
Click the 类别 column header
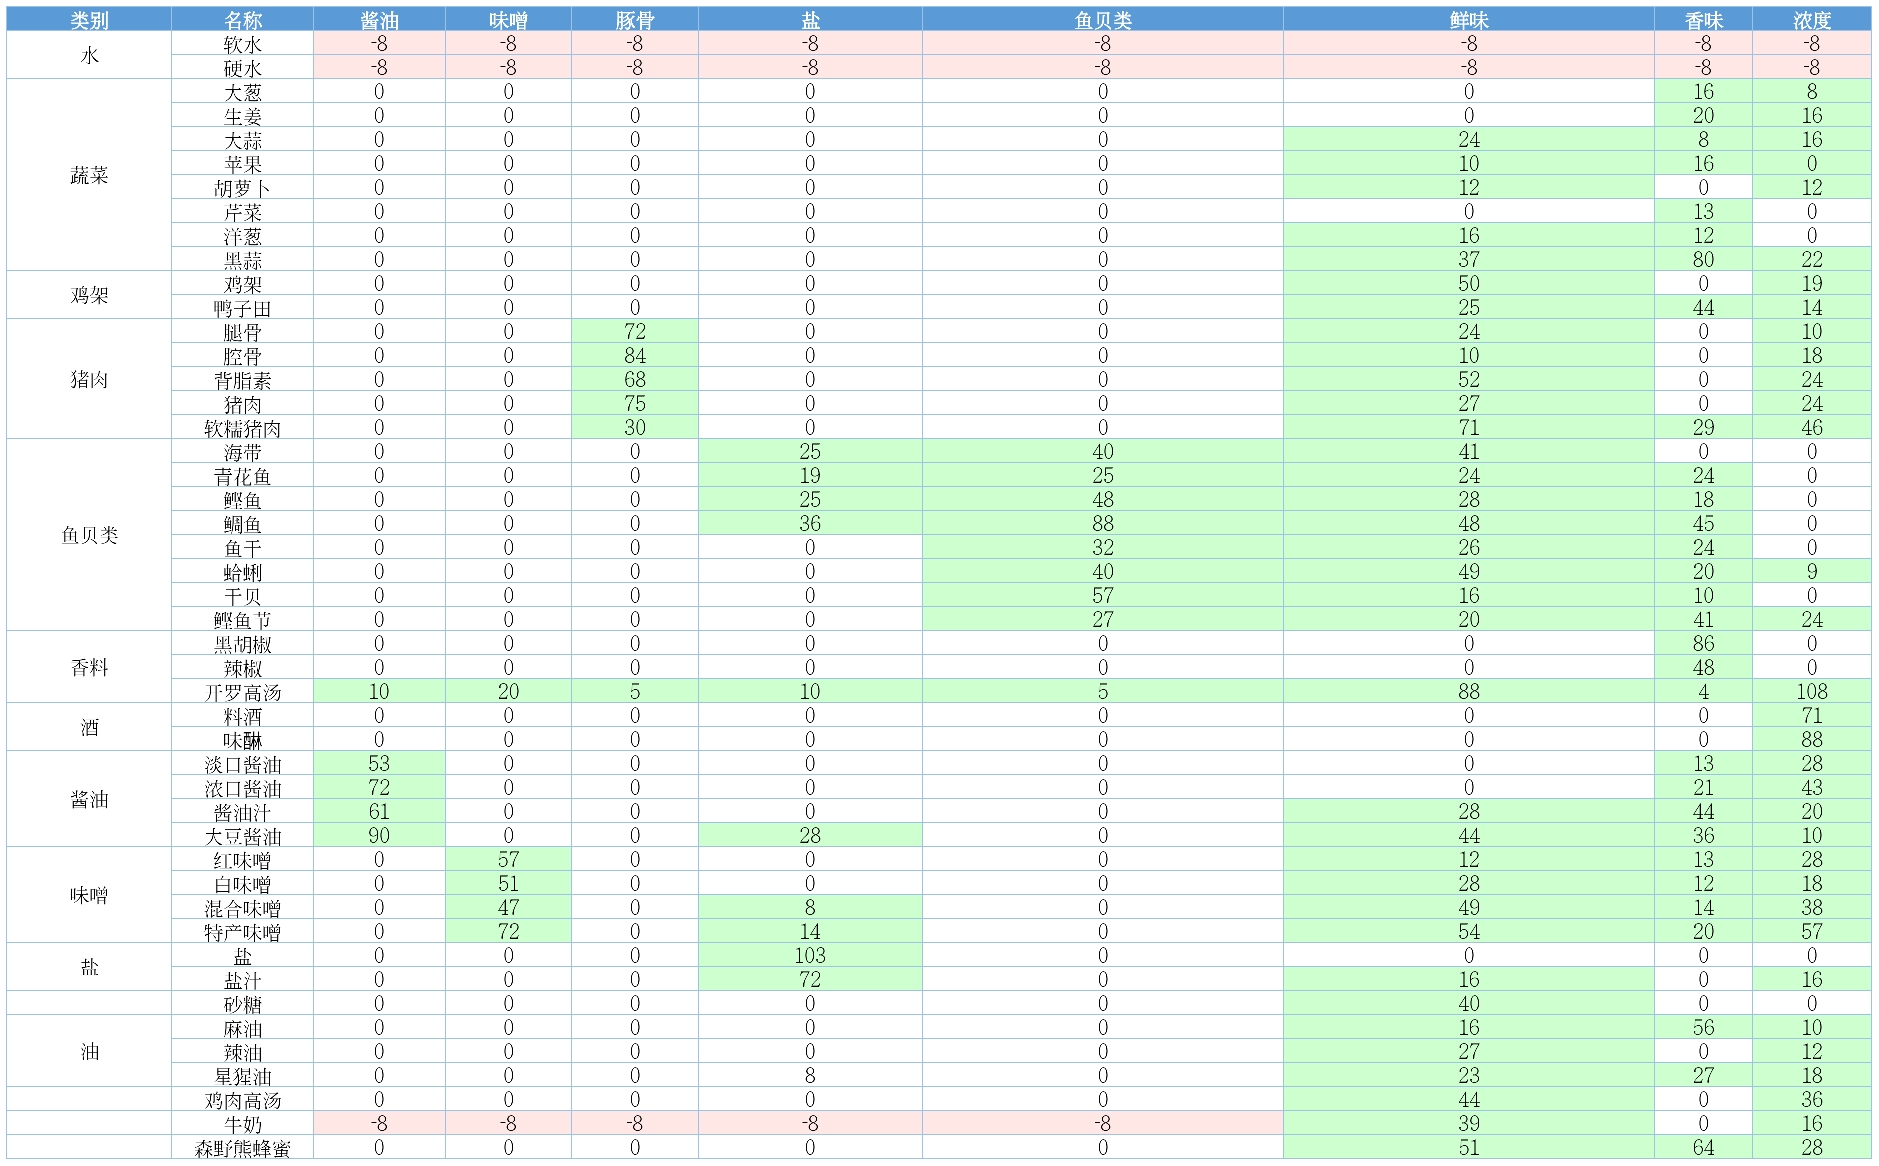click(89, 20)
